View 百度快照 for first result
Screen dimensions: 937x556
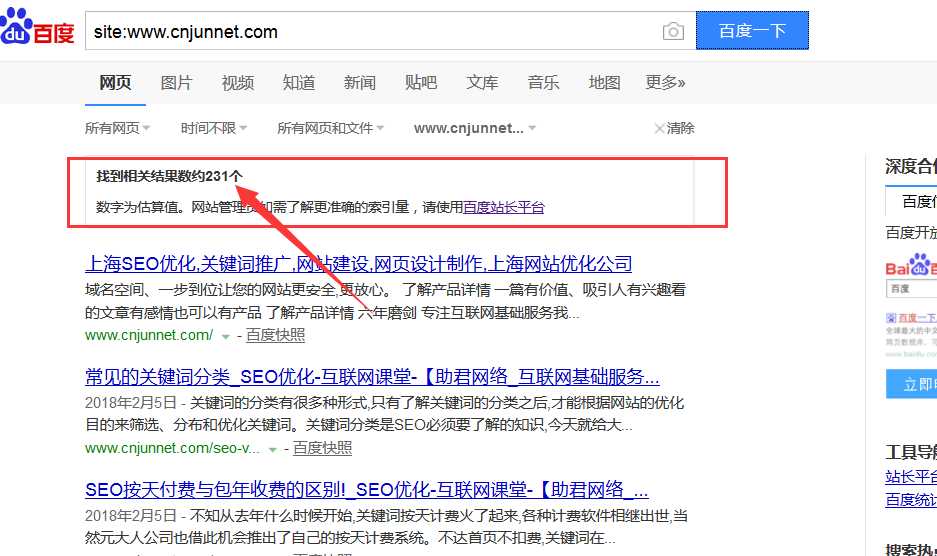pos(276,335)
